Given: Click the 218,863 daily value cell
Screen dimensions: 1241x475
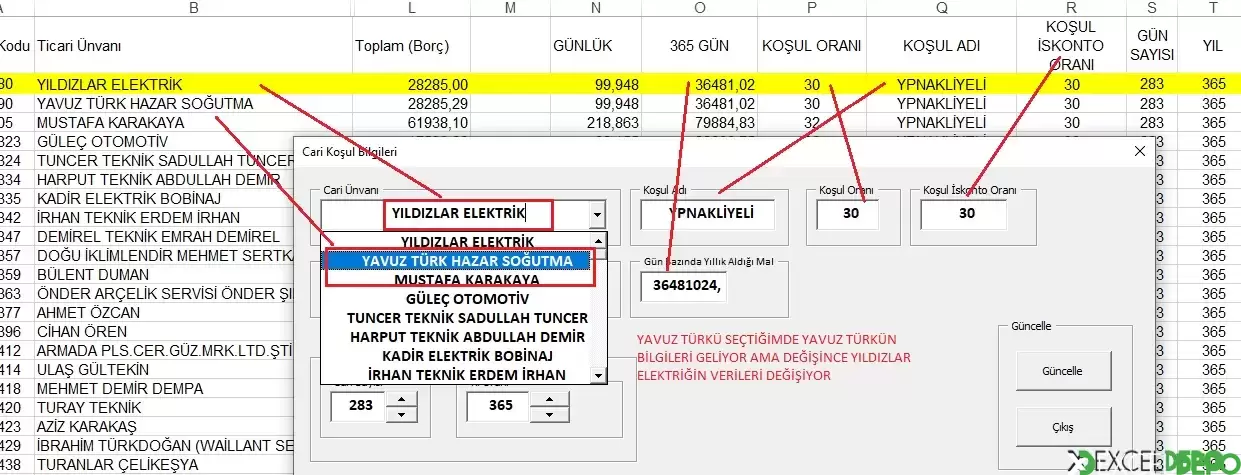Looking at the screenshot, I should click(596, 122).
